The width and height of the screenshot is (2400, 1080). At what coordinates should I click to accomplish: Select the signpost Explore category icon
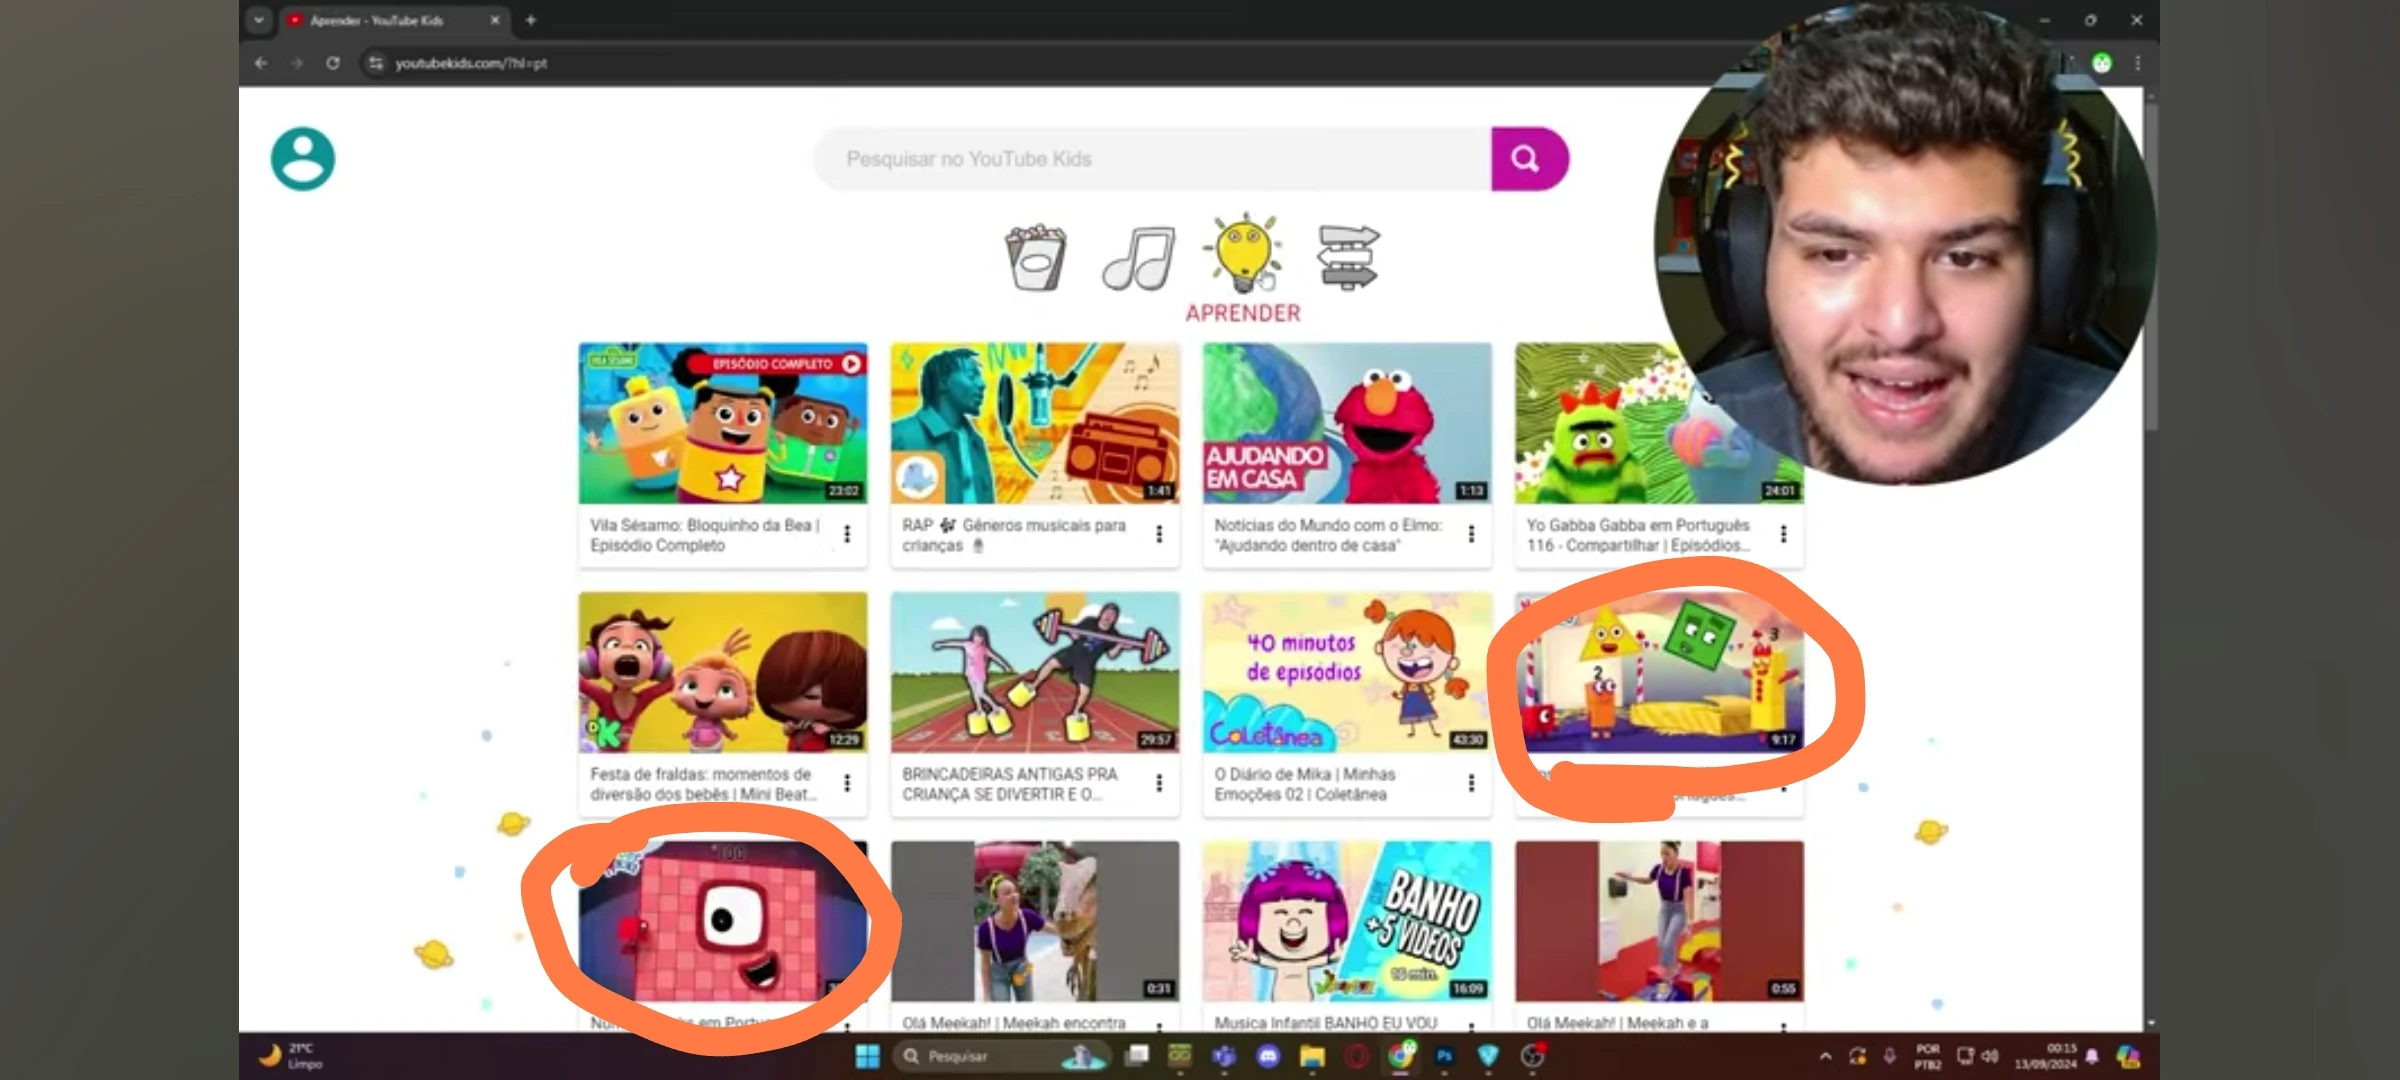click(1347, 258)
